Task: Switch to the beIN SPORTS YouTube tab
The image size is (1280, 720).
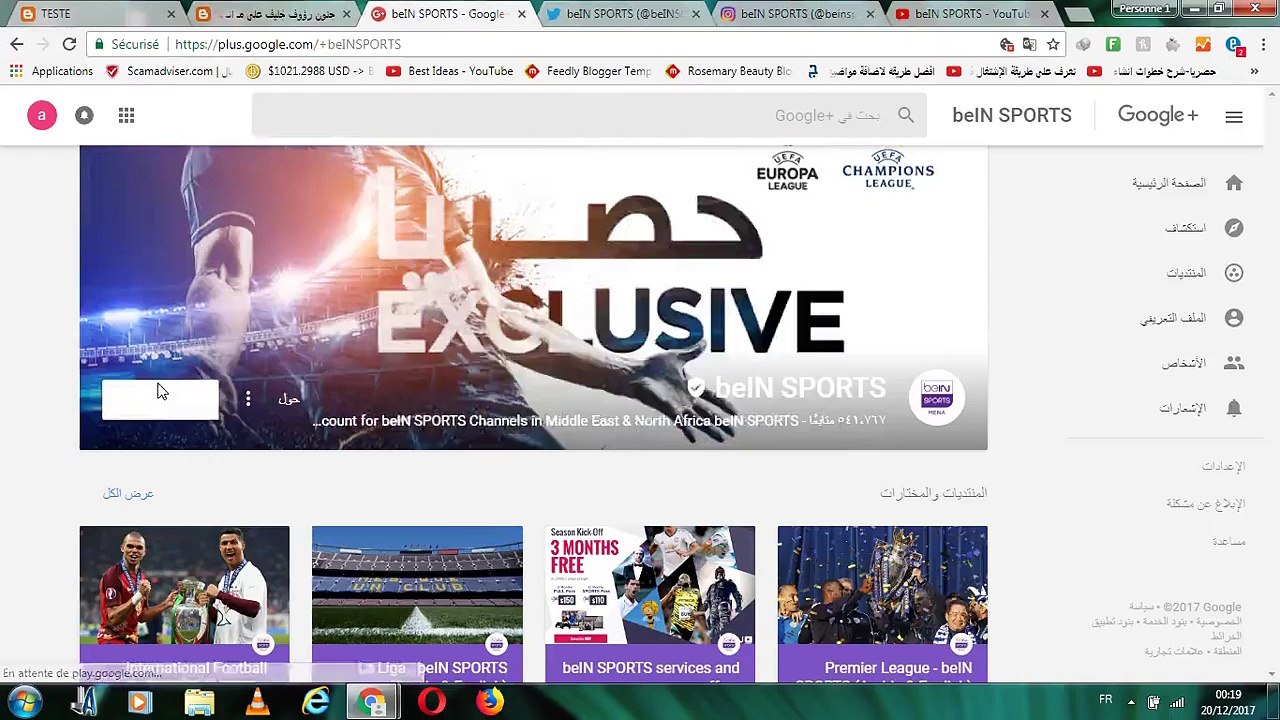Action: pos(971,14)
